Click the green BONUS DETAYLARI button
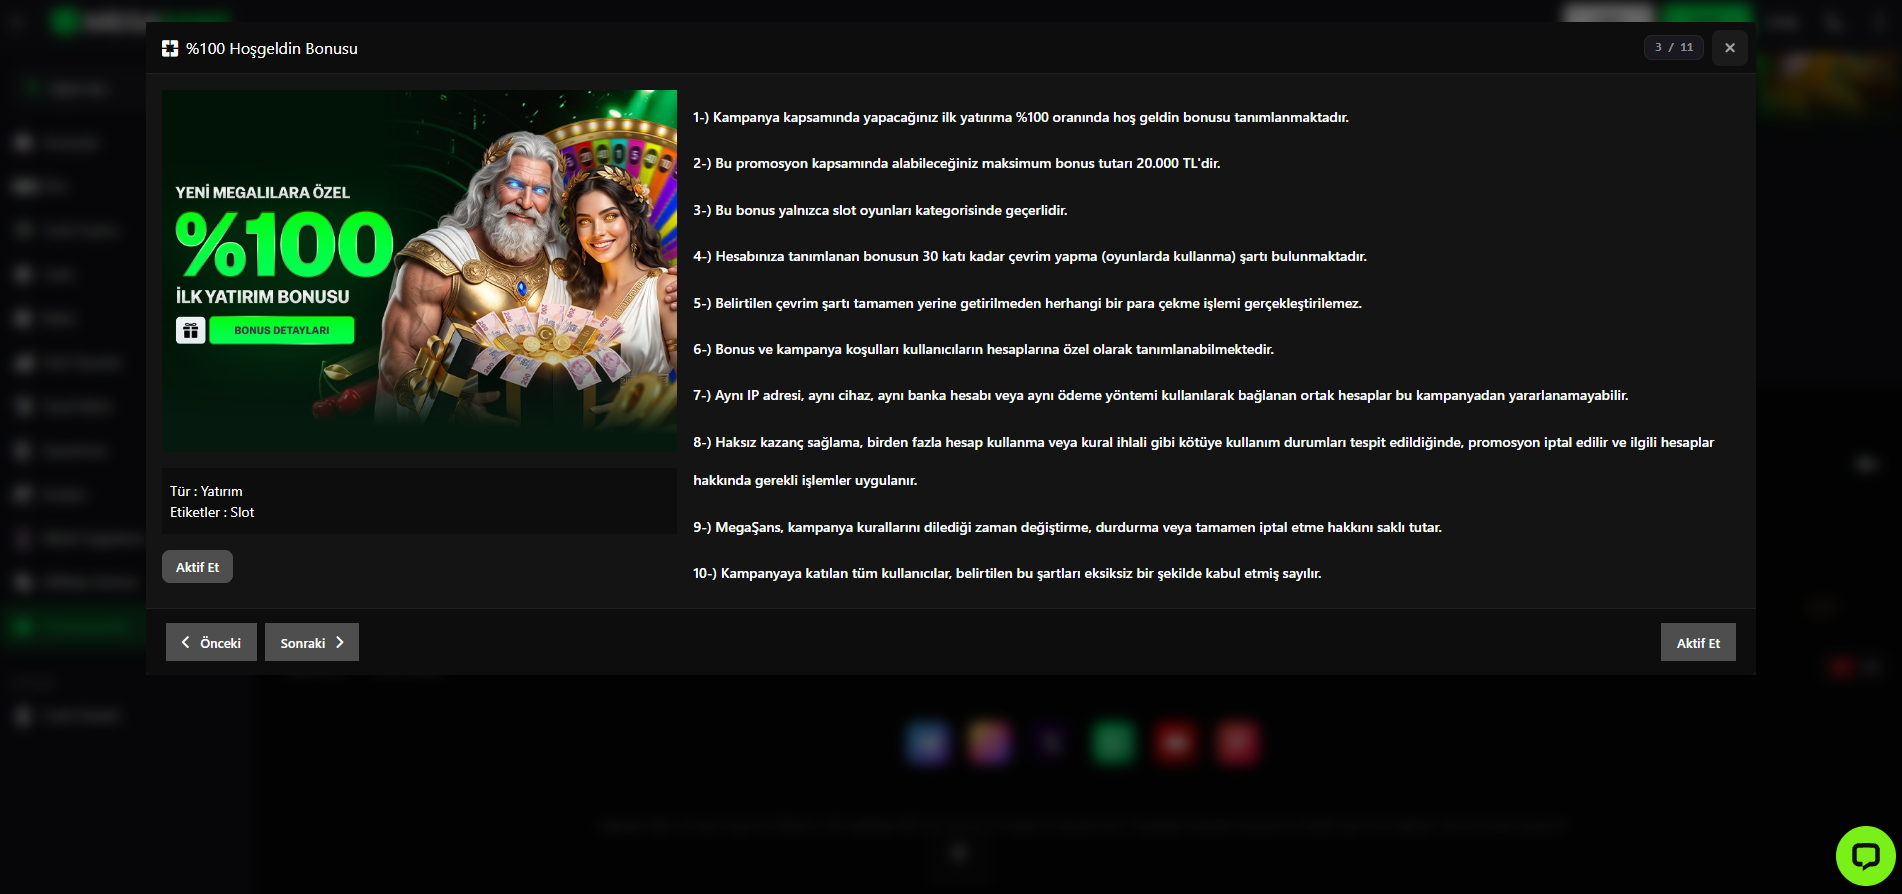Viewport: 1902px width, 894px height. click(282, 330)
